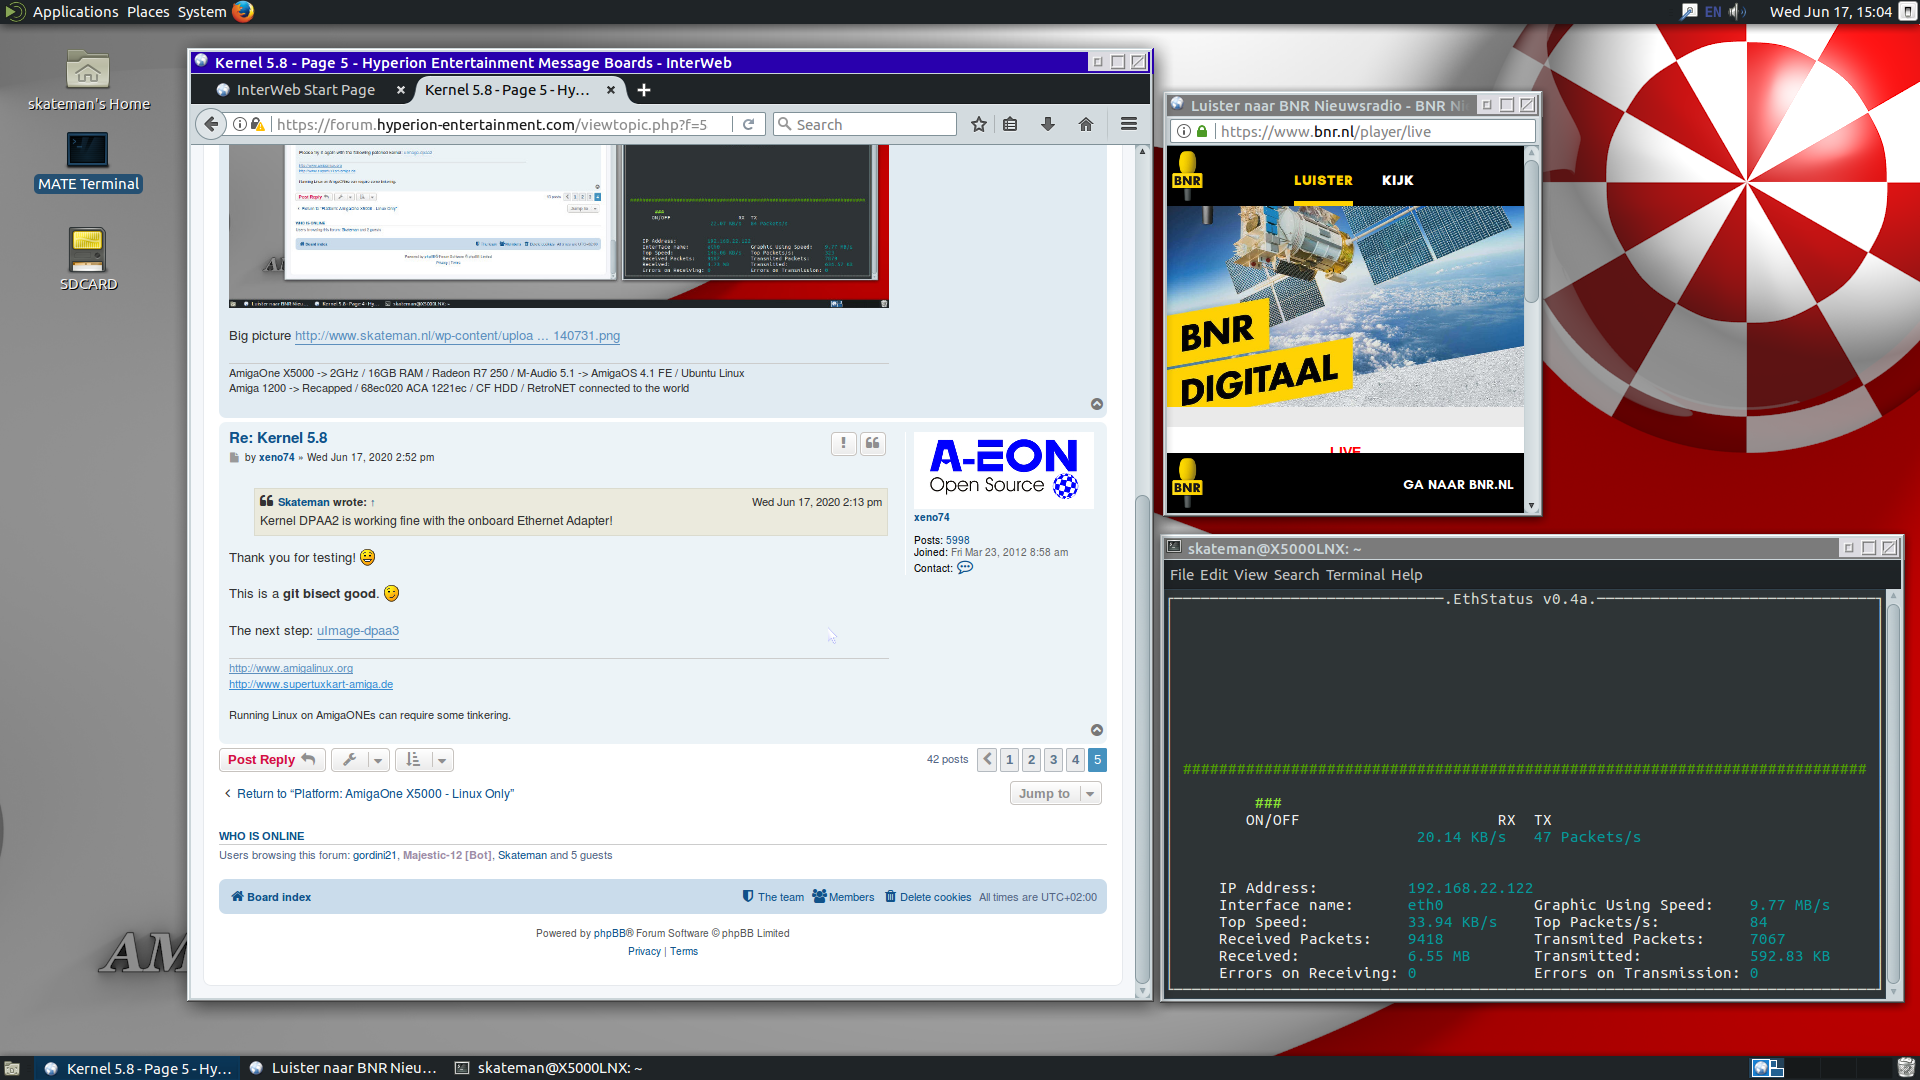Image resolution: width=1920 pixels, height=1080 pixels.
Task: Go to home page via house icon
Action: (1086, 125)
